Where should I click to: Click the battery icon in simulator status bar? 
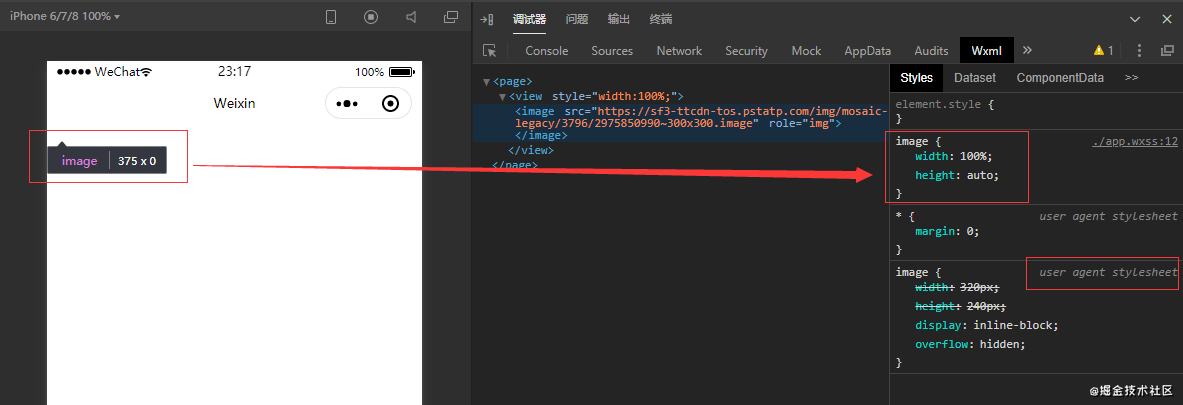pos(402,72)
